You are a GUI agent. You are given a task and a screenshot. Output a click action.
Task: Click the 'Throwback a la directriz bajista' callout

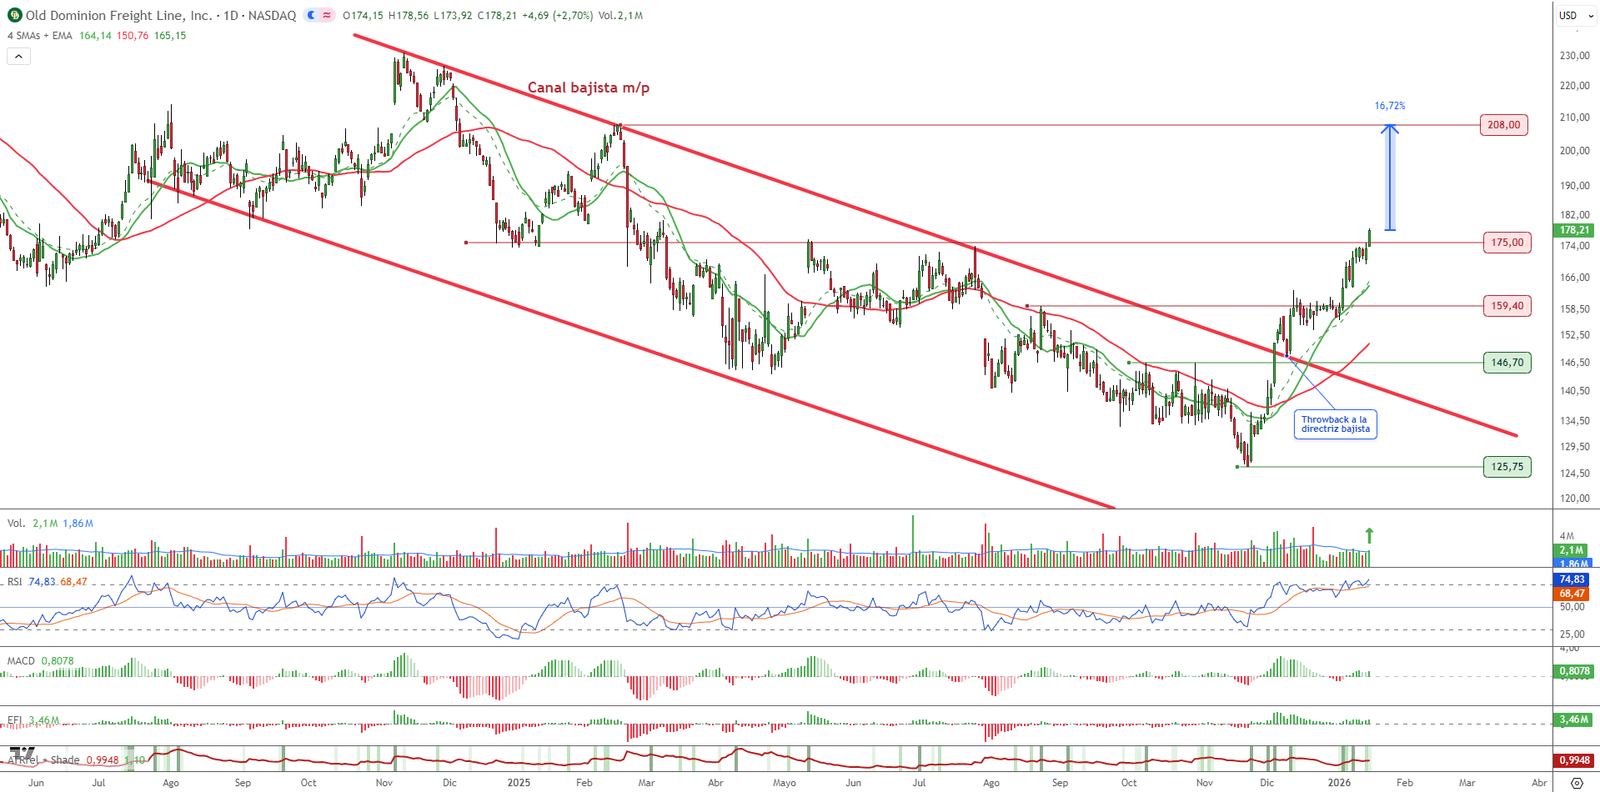pyautogui.click(x=1335, y=425)
